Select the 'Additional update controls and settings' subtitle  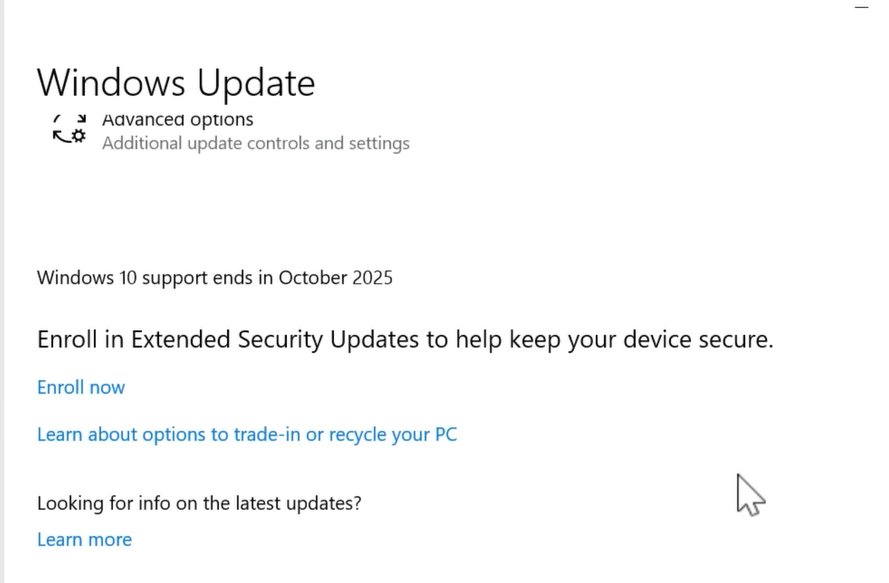[x=255, y=143]
